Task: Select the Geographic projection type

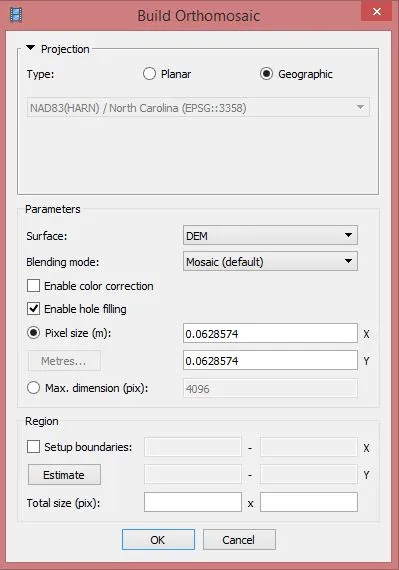Action: (x=266, y=74)
